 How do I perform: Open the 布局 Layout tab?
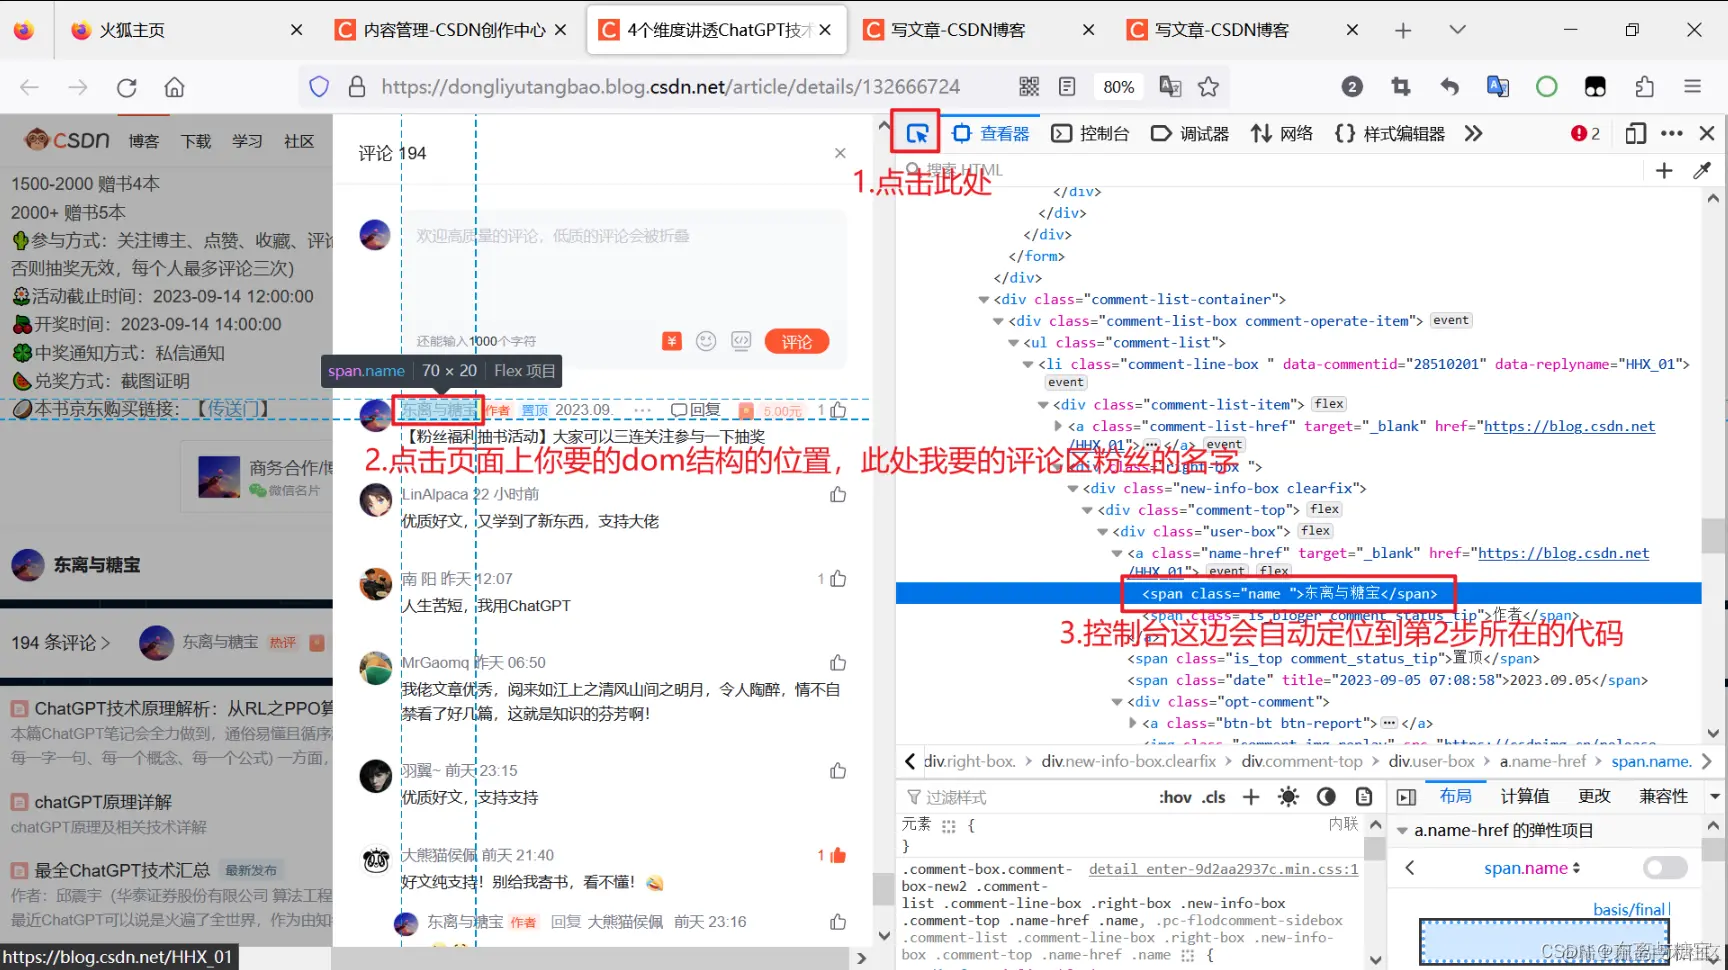pos(1456,795)
